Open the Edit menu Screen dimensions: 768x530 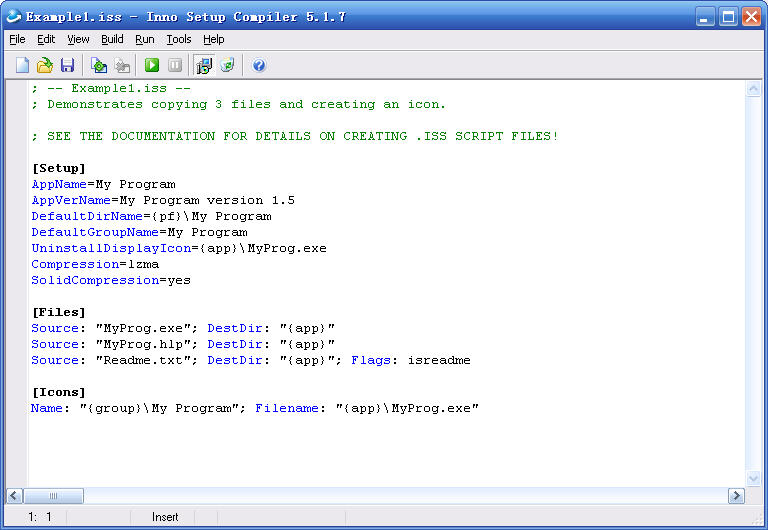point(46,39)
